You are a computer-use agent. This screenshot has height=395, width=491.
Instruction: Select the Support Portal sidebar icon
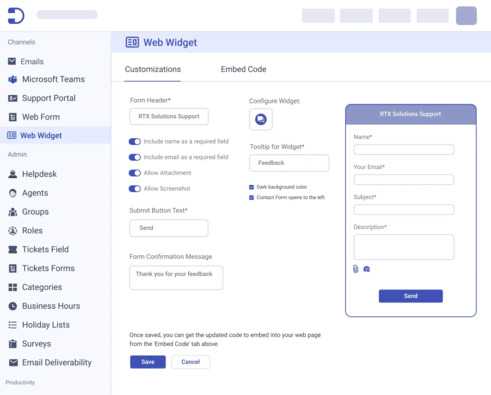coord(13,98)
